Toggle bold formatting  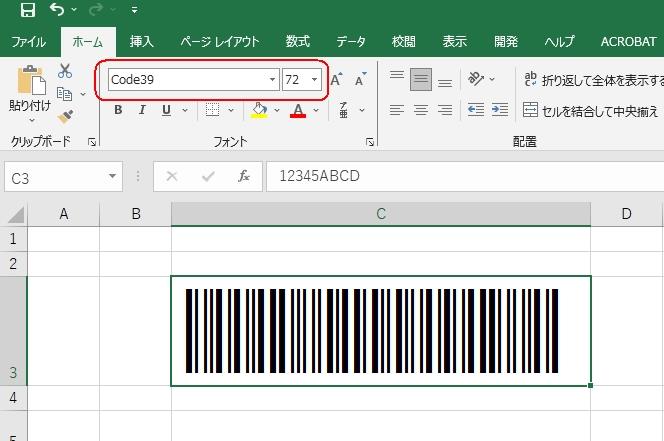click(x=118, y=110)
